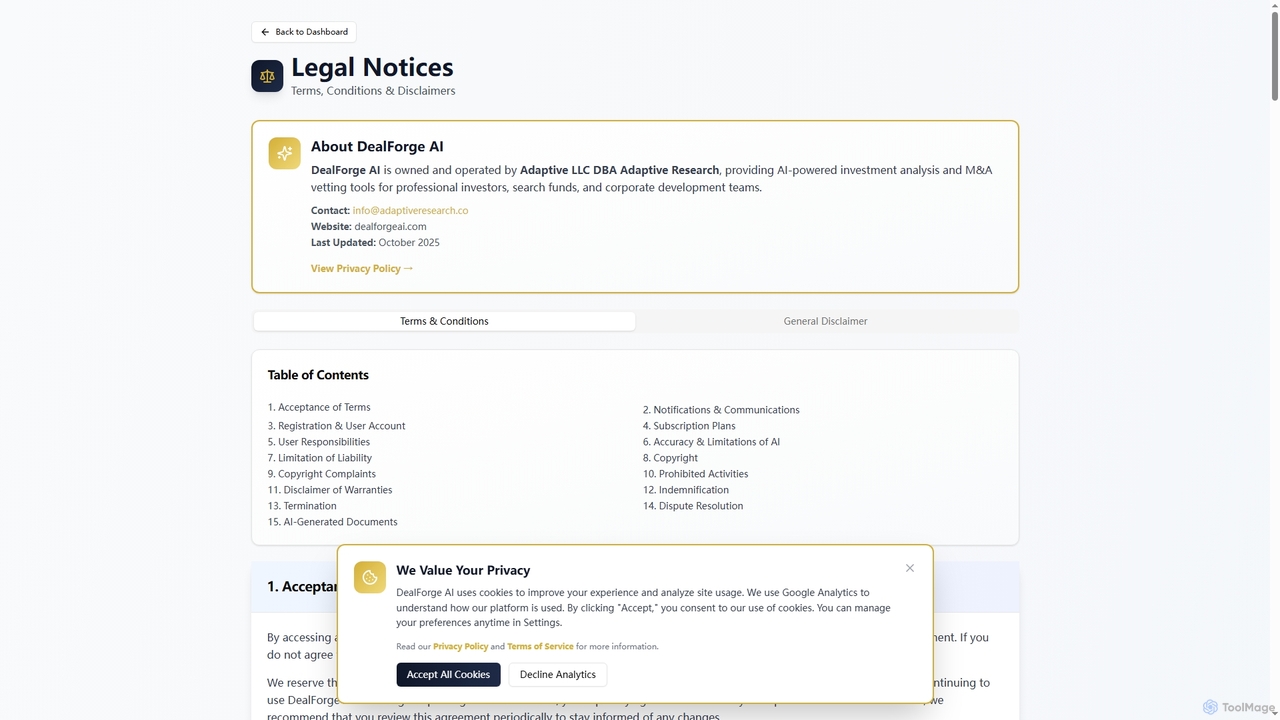Jump to 14. Dispute Resolution
1280x720 pixels.
pyautogui.click(x=693, y=506)
